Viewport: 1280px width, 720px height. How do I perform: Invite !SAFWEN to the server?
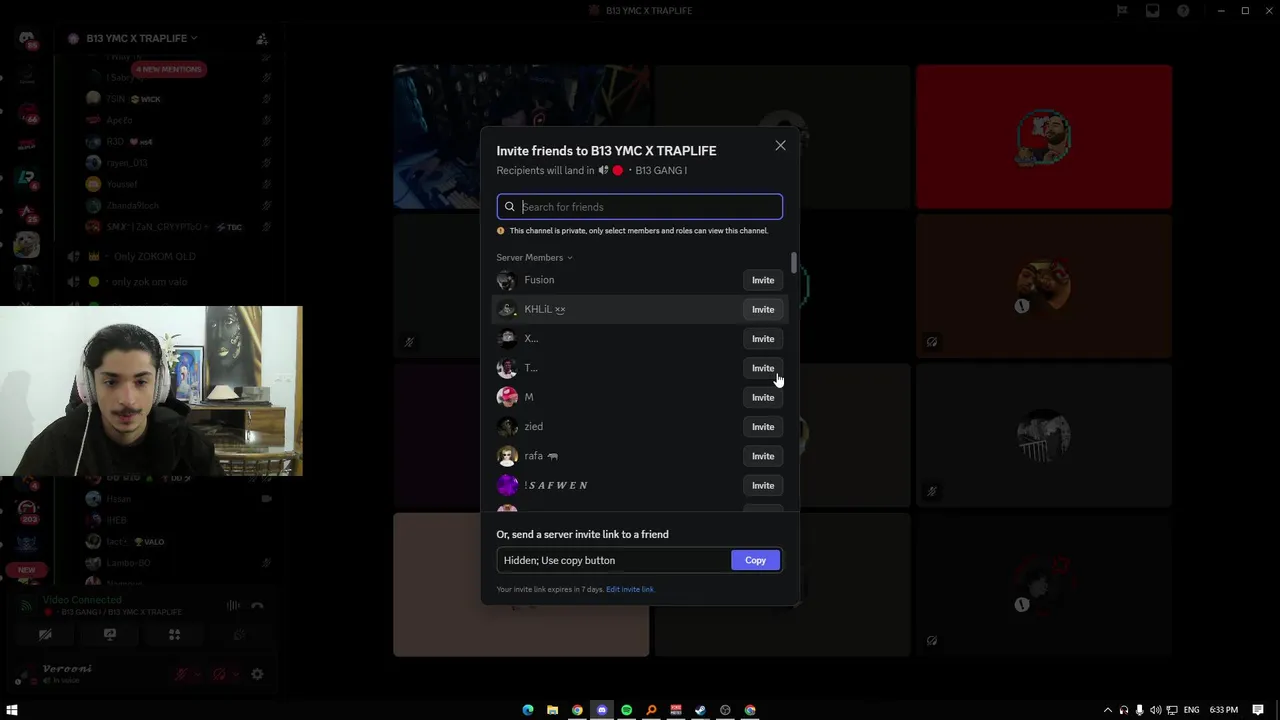[x=763, y=485]
